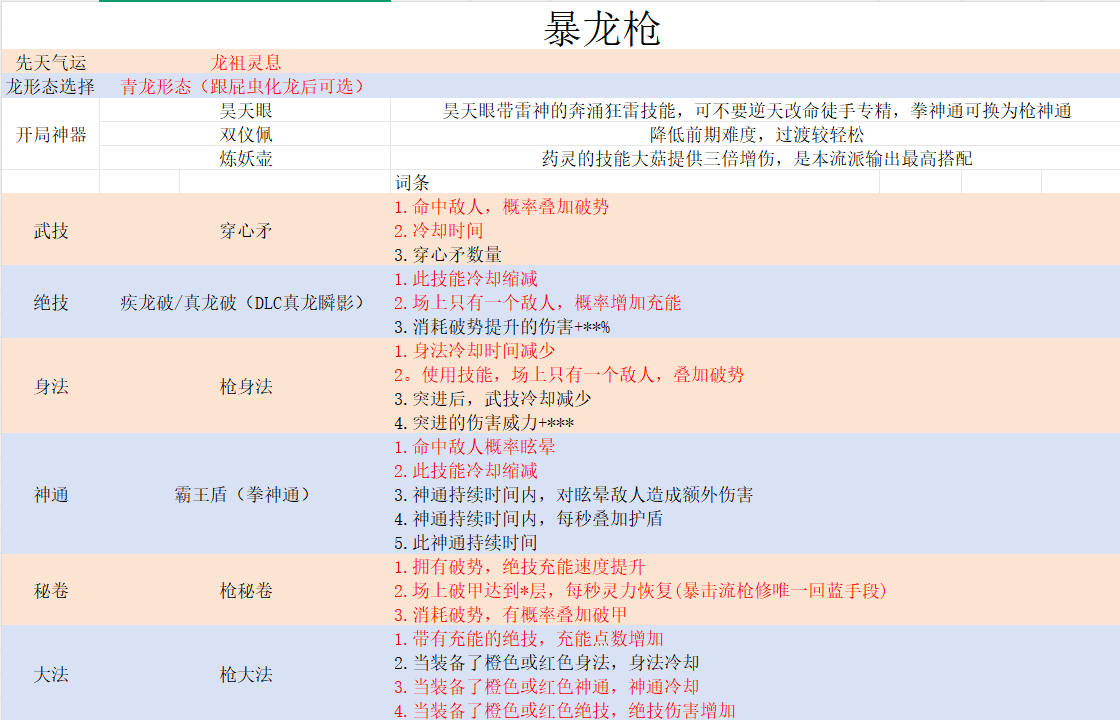Select the 双仪佩 cell
Image resolution: width=1120 pixels, height=720 pixels.
(246, 134)
